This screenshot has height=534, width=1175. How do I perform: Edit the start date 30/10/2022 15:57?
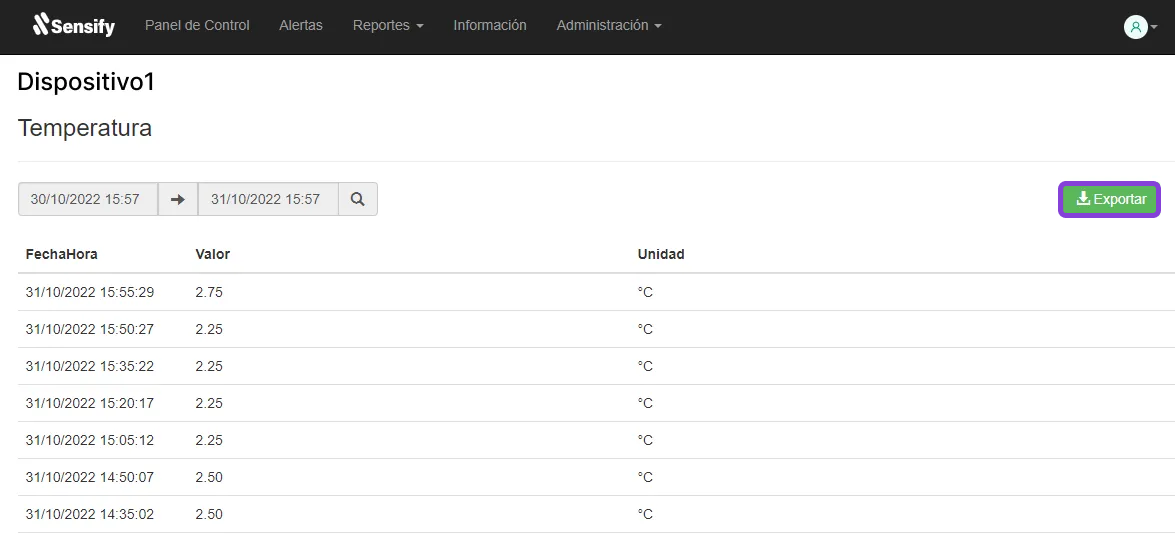click(x=88, y=199)
